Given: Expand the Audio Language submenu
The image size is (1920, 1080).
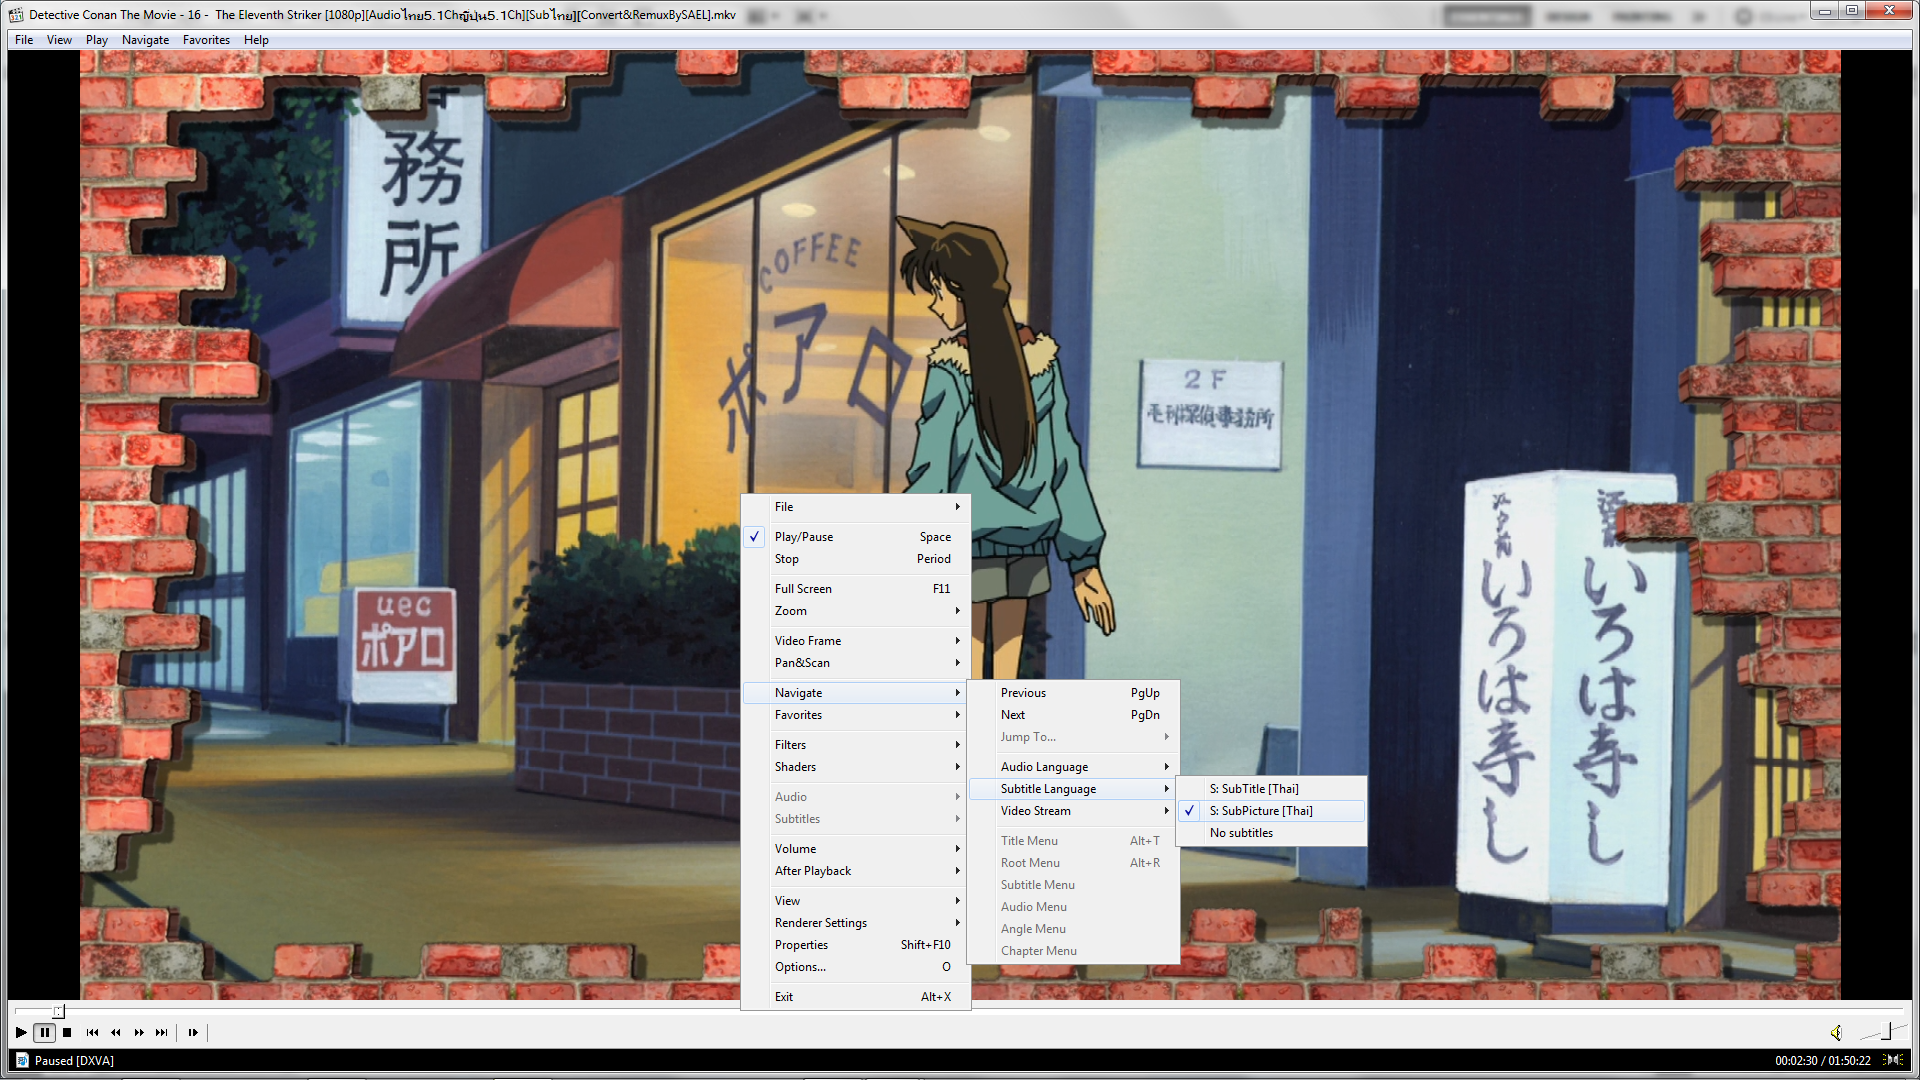Looking at the screenshot, I should tap(1044, 767).
